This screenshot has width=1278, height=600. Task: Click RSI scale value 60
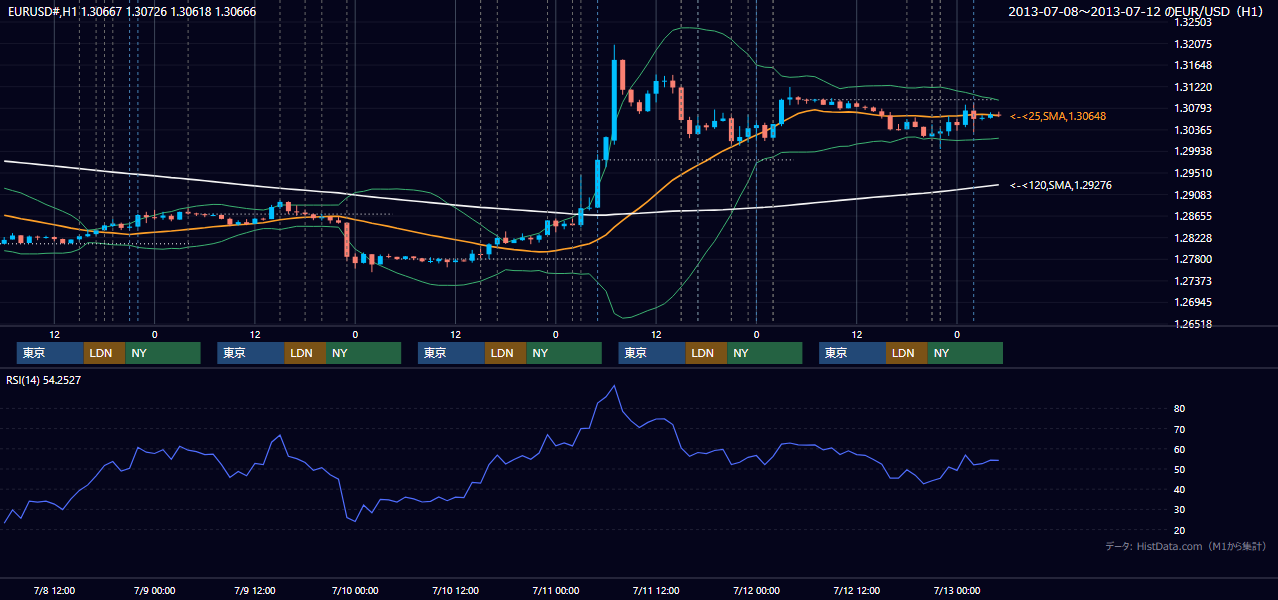[x=1180, y=449]
